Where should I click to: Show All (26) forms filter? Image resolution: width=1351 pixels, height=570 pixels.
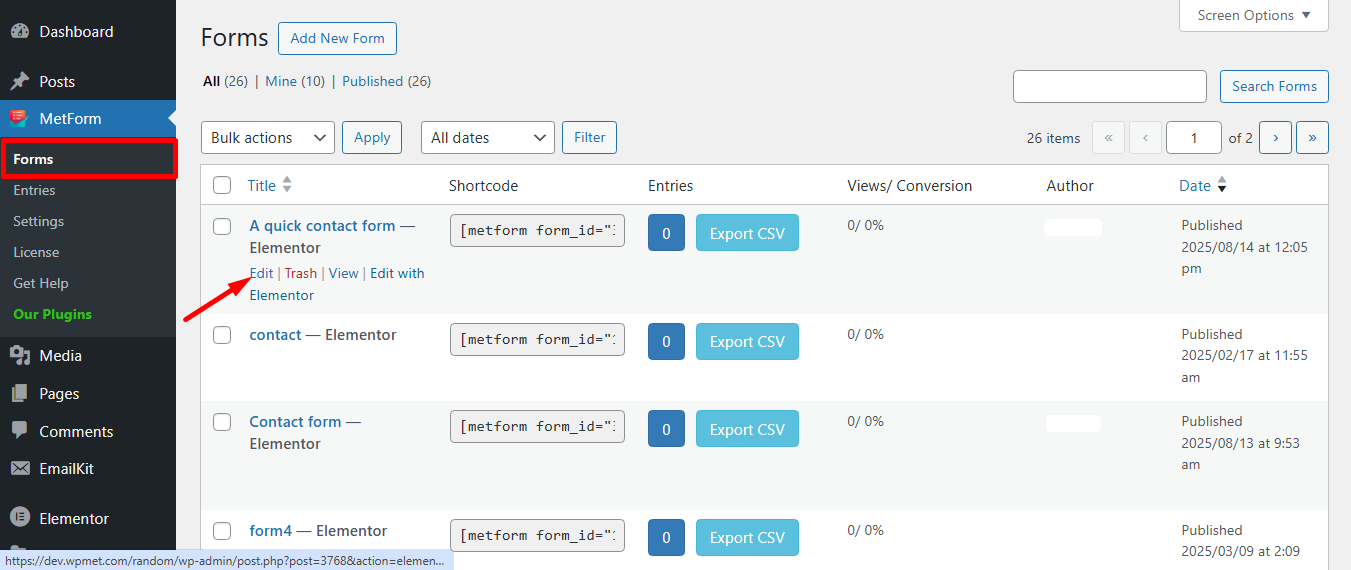click(225, 81)
